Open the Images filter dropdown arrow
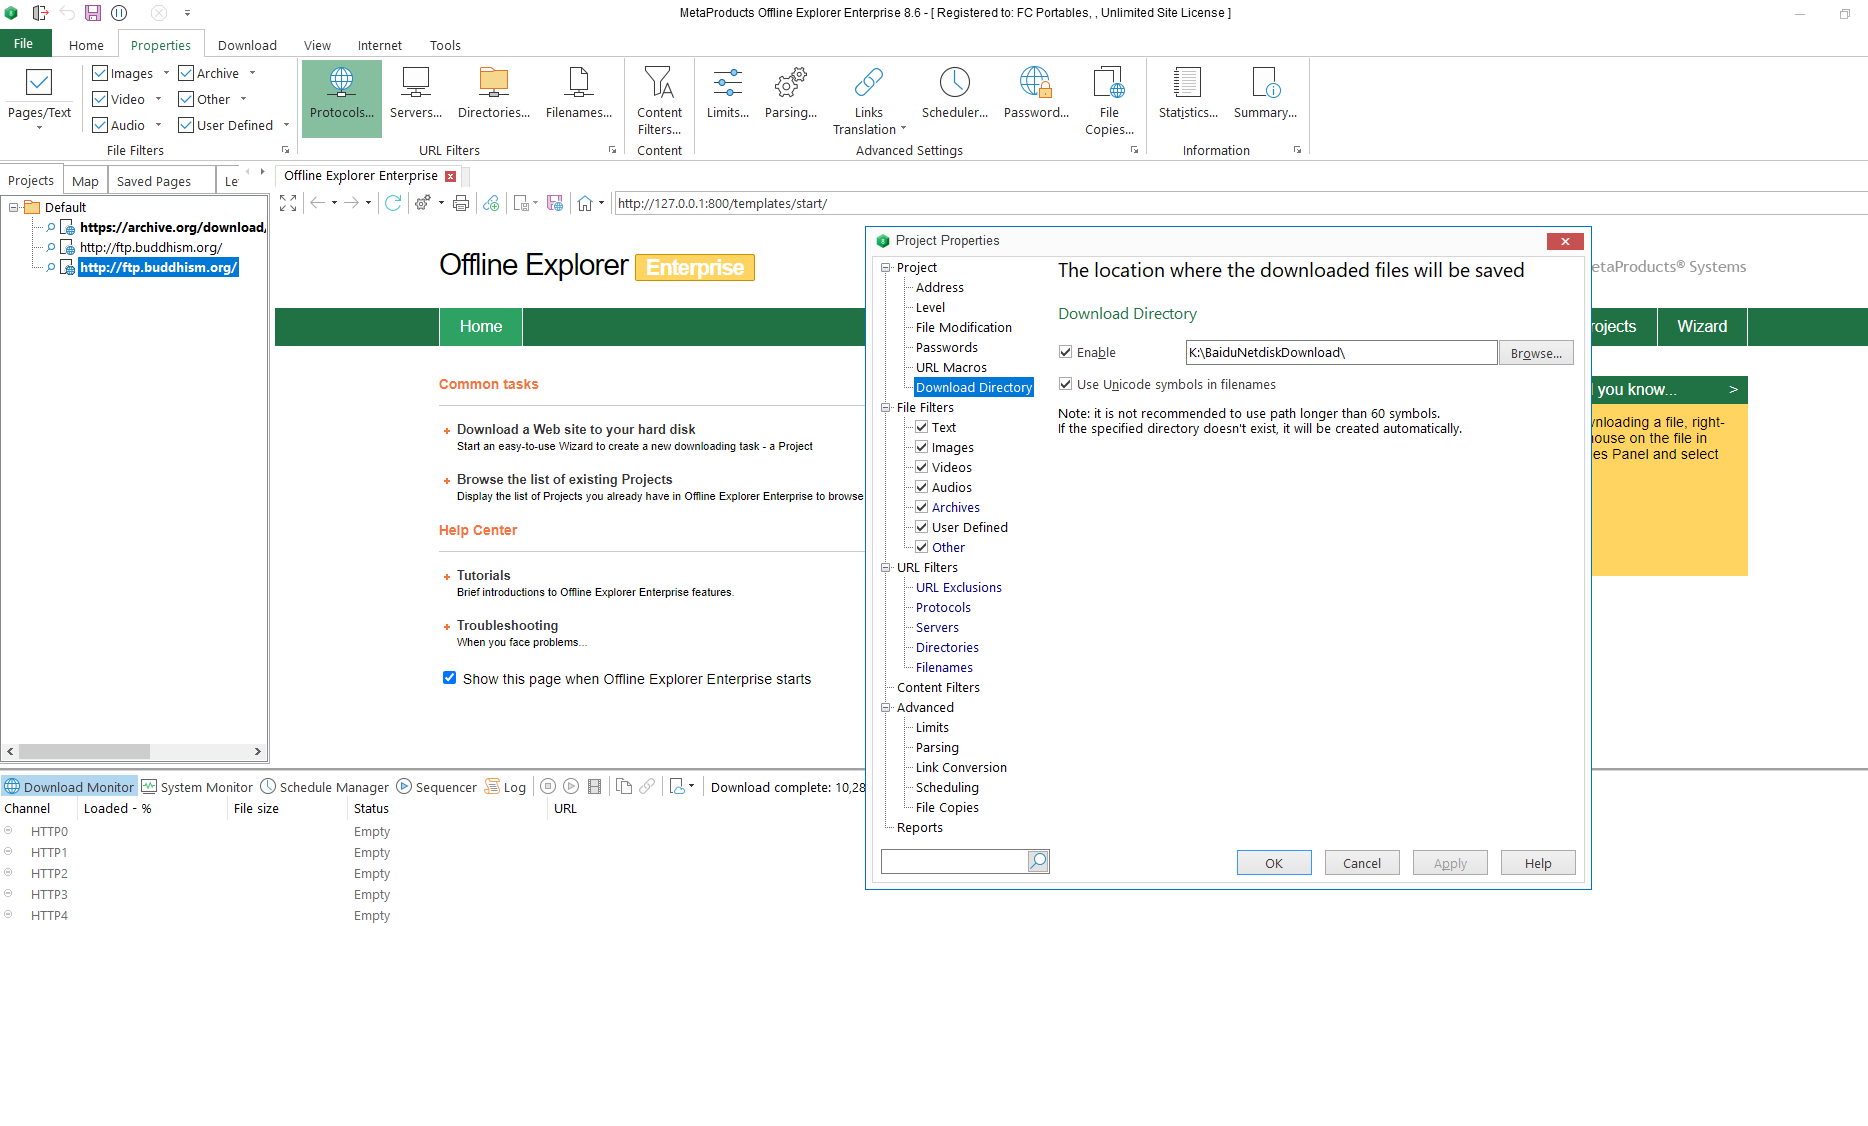 [x=166, y=73]
